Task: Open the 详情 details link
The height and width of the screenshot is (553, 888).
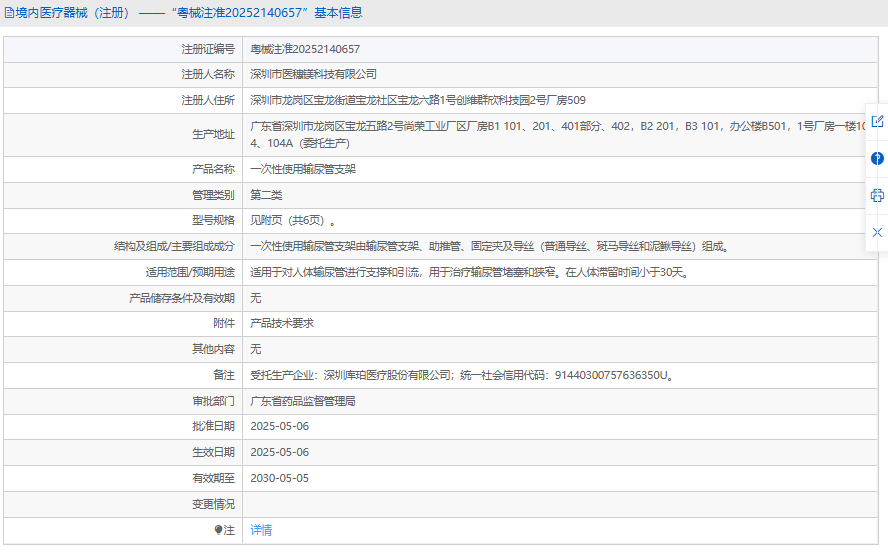Action: click(261, 530)
